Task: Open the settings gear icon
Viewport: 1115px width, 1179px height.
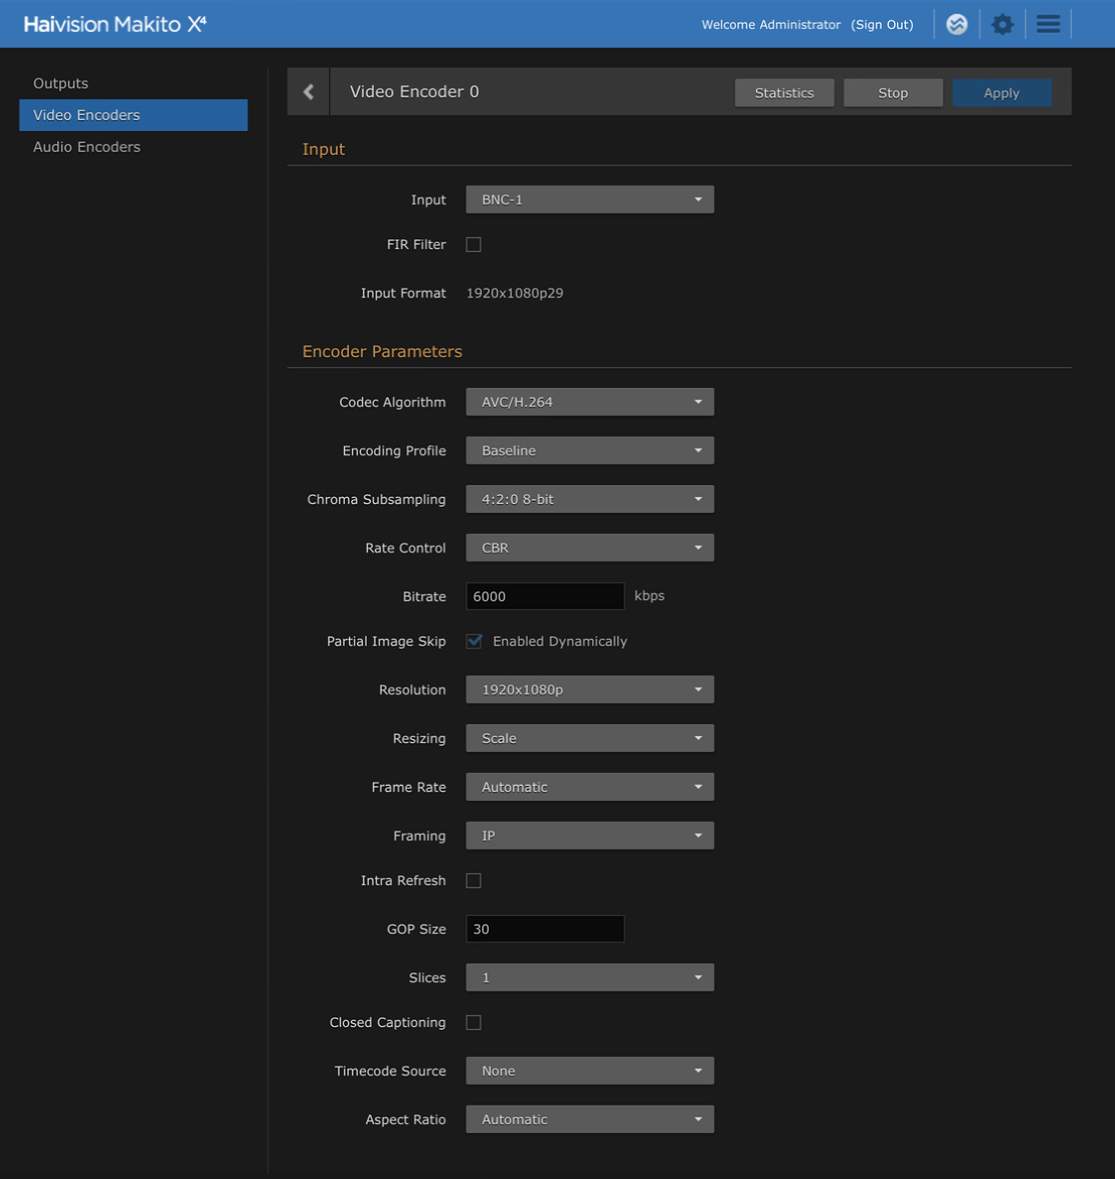Action: click(x=1002, y=25)
